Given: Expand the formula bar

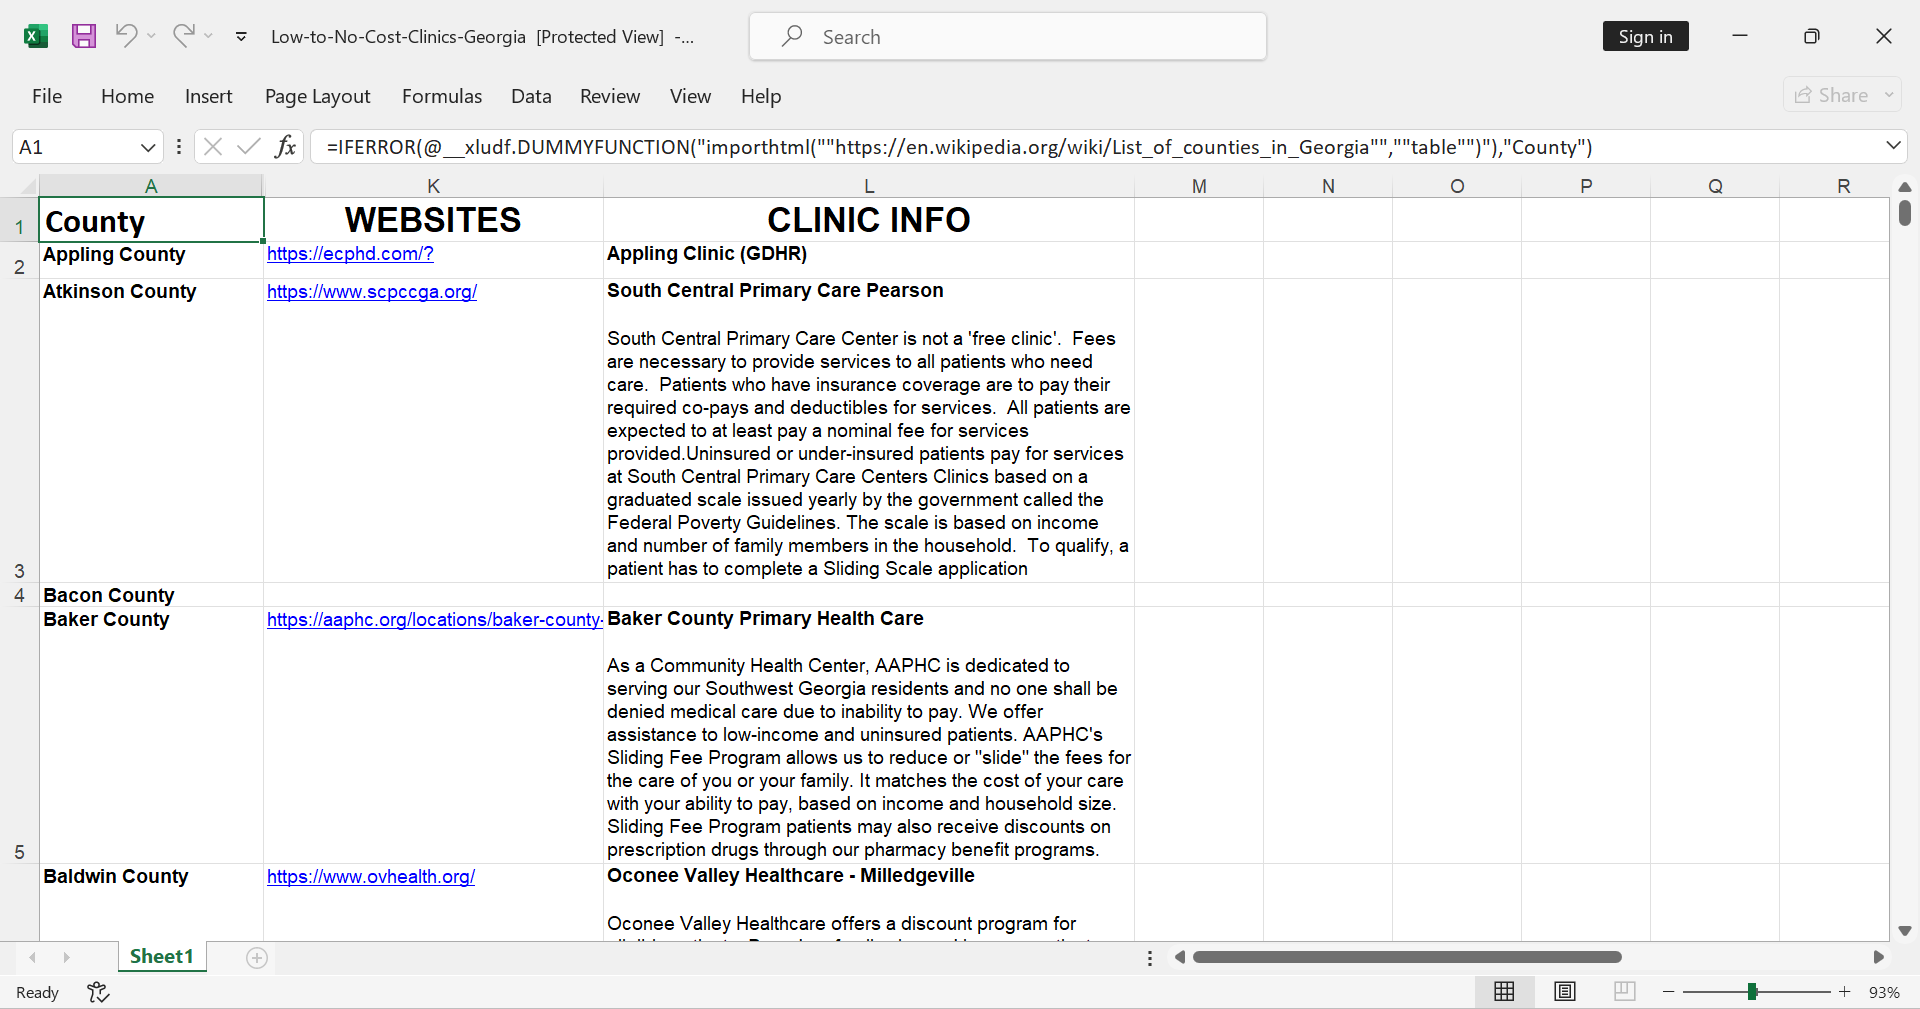Looking at the screenshot, I should pyautogui.click(x=1893, y=146).
